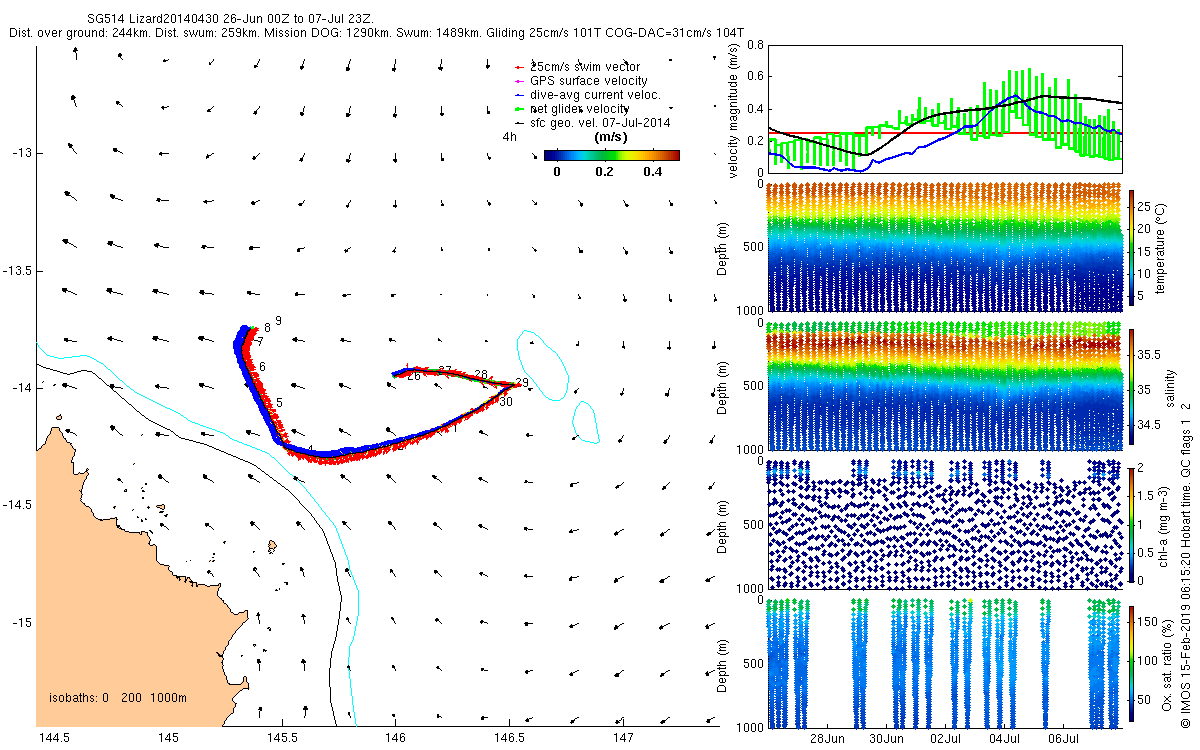Click the green 'net glider velocity' legend marker
Image resolution: width=1200 pixels, height=750 pixels.
tap(517, 109)
